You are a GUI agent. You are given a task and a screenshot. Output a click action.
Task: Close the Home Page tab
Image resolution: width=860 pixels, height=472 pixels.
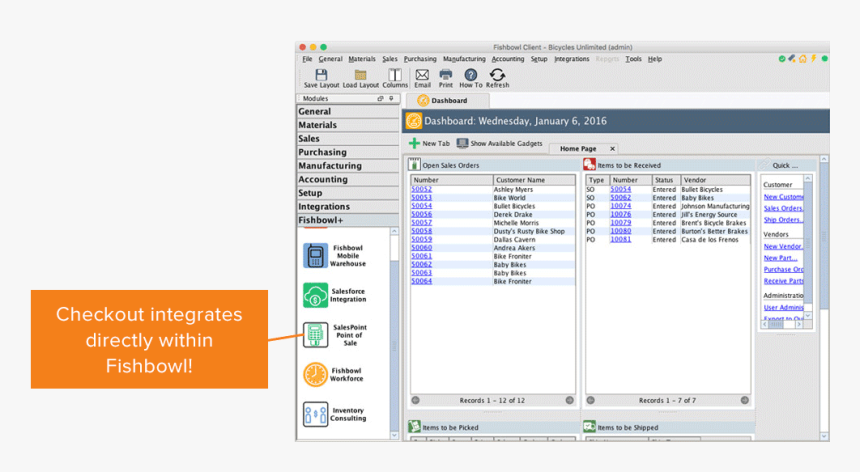613,149
